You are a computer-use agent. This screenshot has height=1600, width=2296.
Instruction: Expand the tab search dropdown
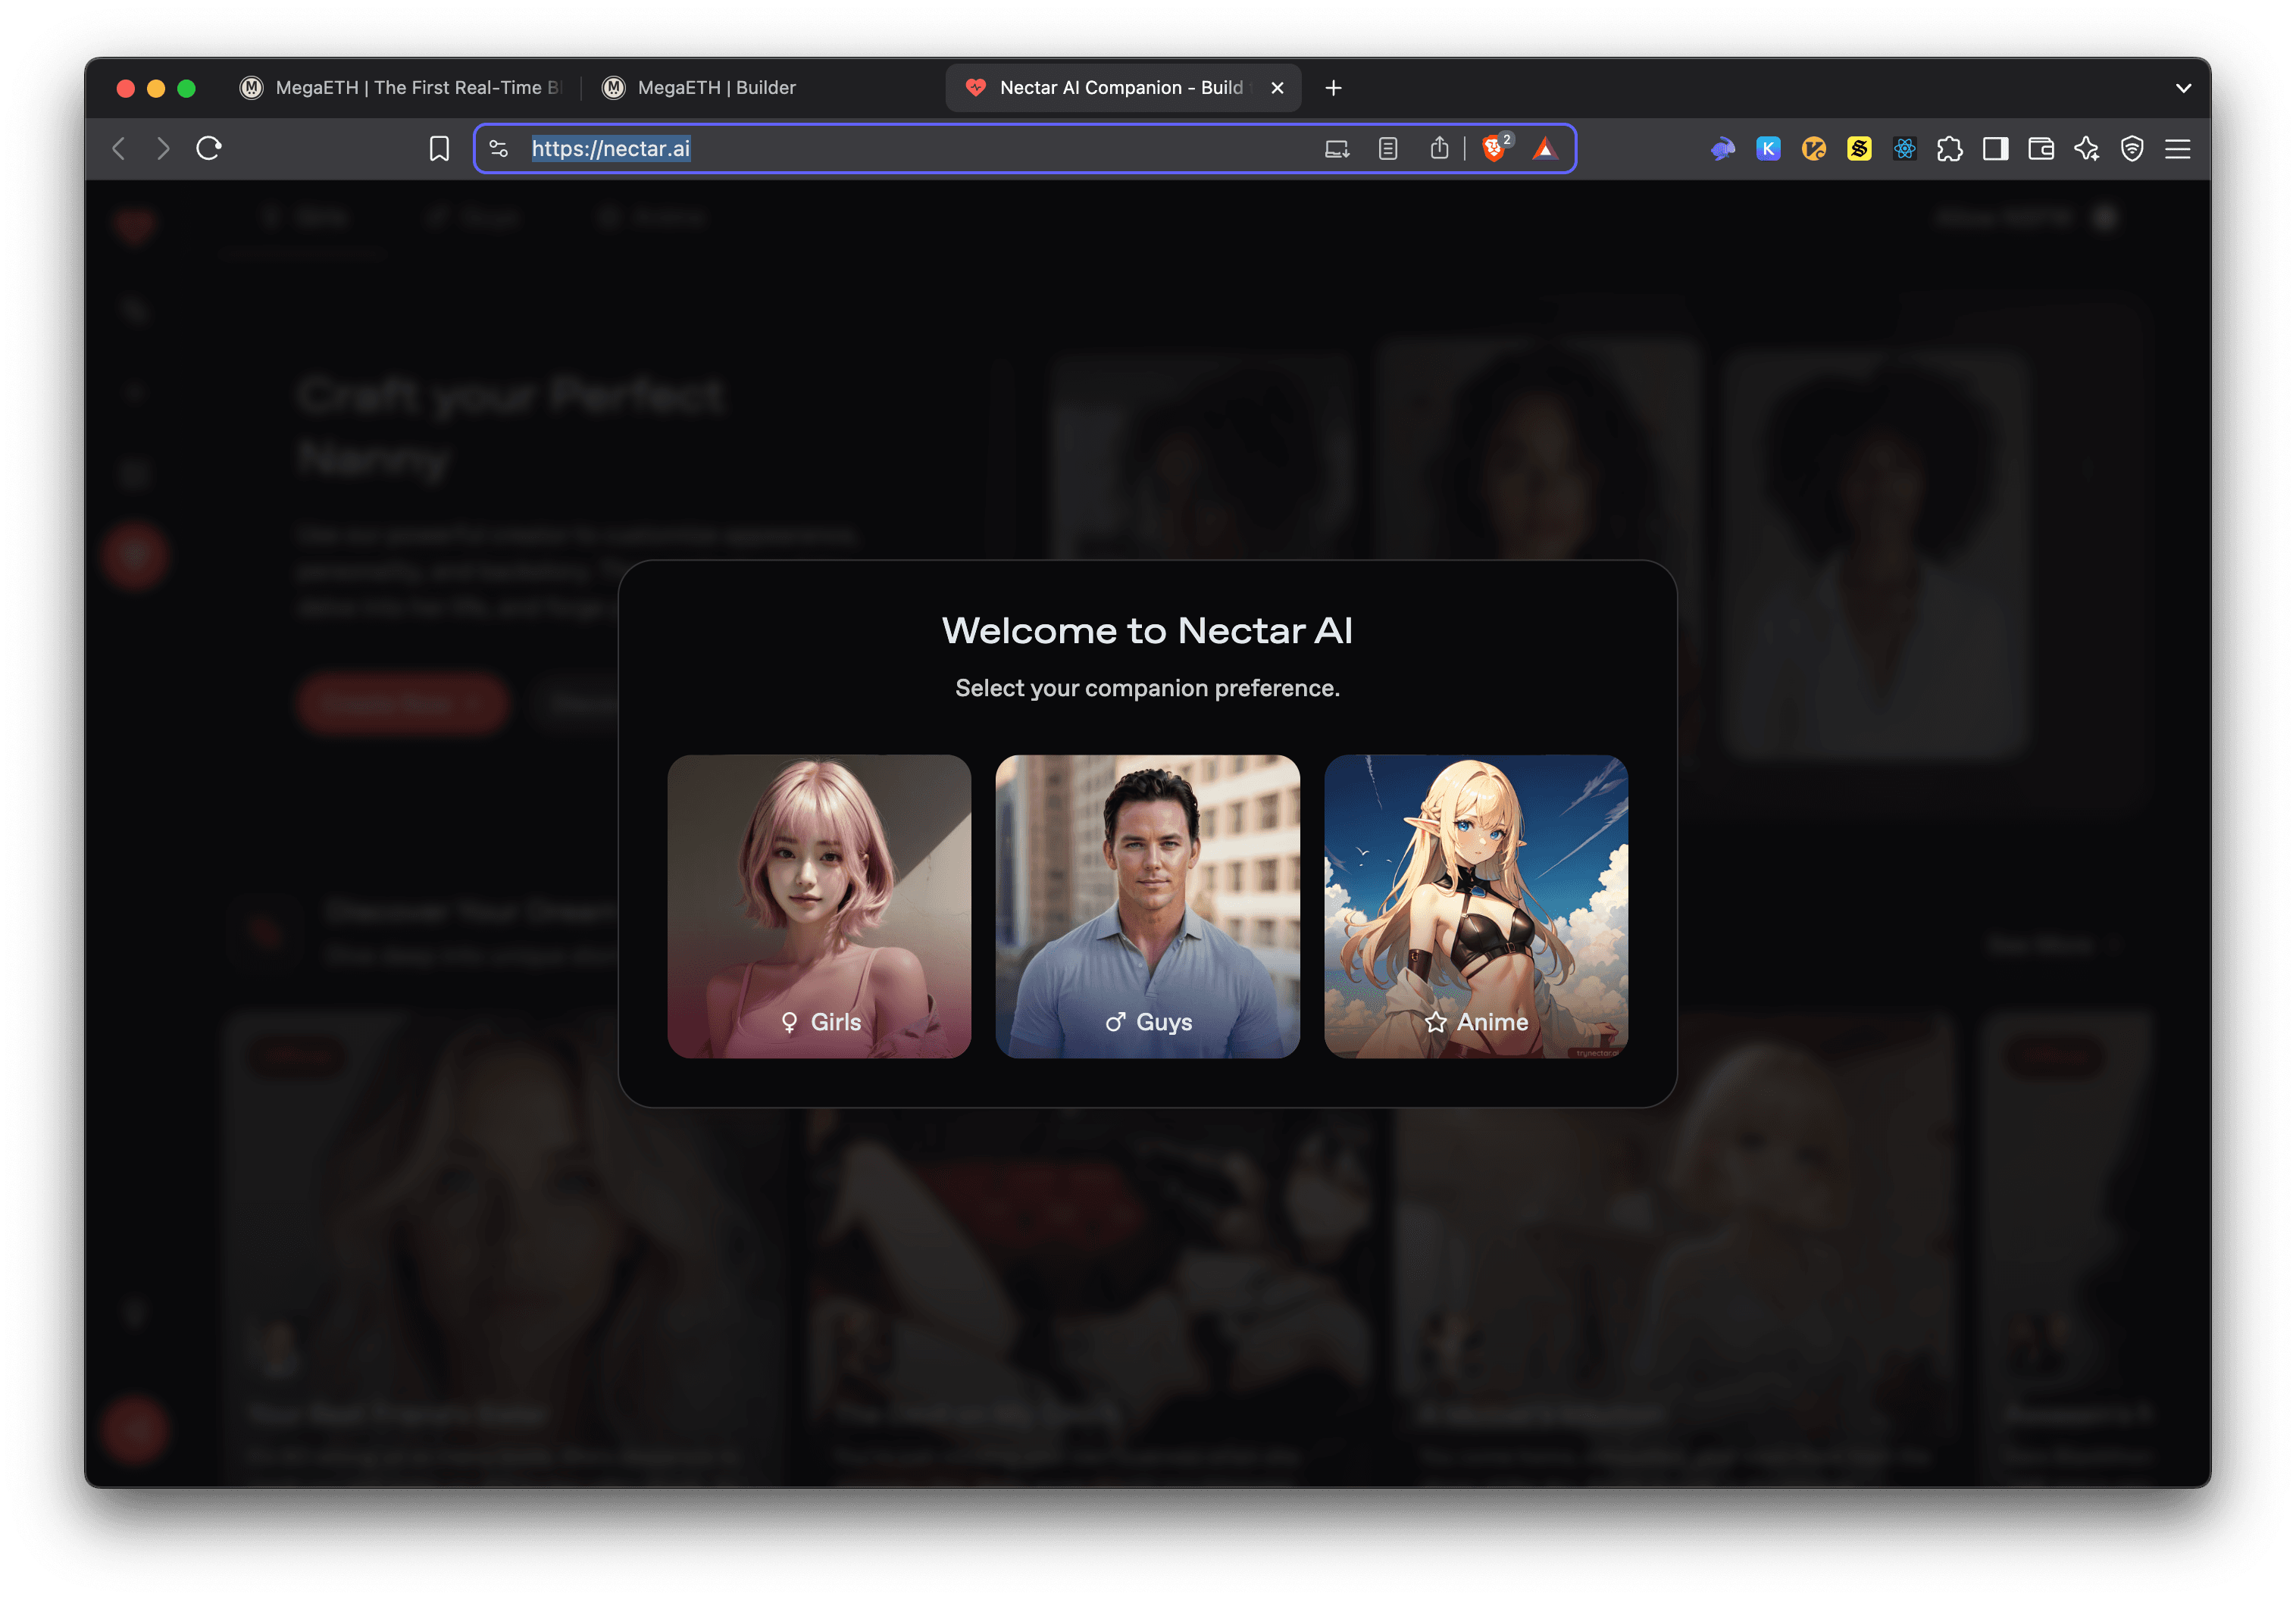click(x=2184, y=88)
